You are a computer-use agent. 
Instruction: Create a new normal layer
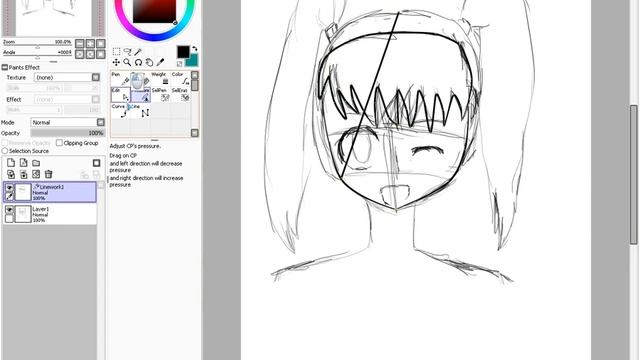pos(11,163)
